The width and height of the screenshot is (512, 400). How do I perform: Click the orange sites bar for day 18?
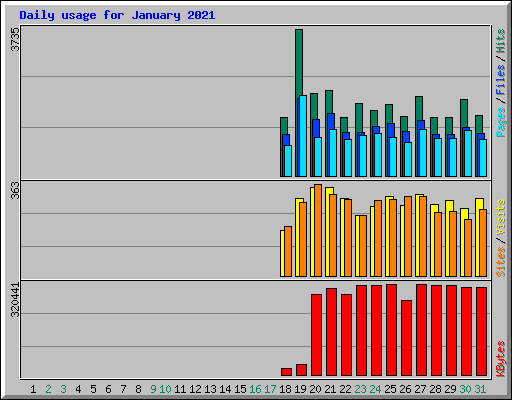pos(288,251)
